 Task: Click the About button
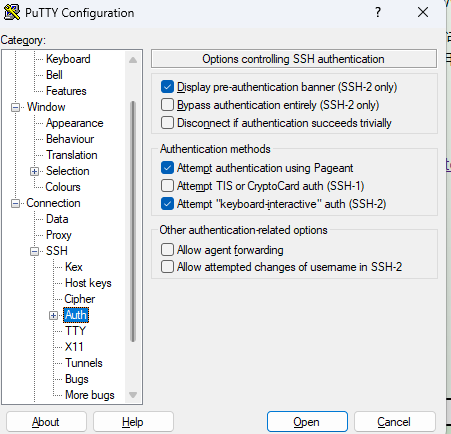click(46, 422)
